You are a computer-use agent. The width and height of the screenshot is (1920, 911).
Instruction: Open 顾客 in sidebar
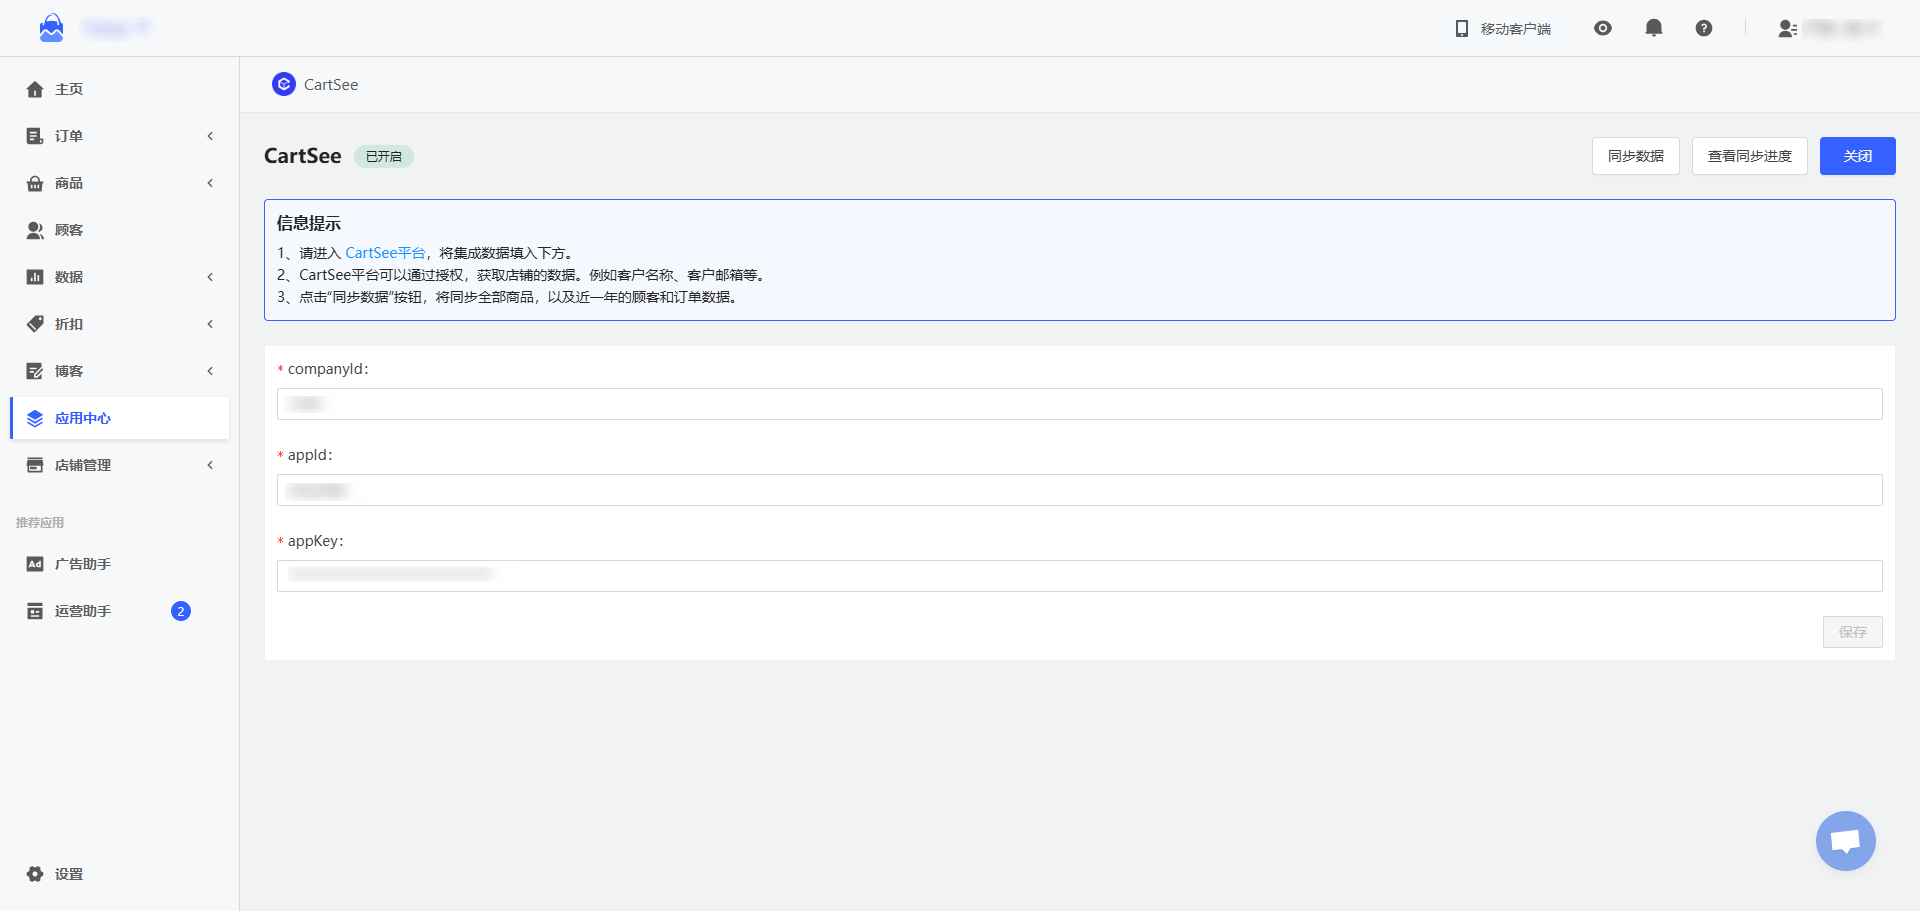tap(120, 230)
